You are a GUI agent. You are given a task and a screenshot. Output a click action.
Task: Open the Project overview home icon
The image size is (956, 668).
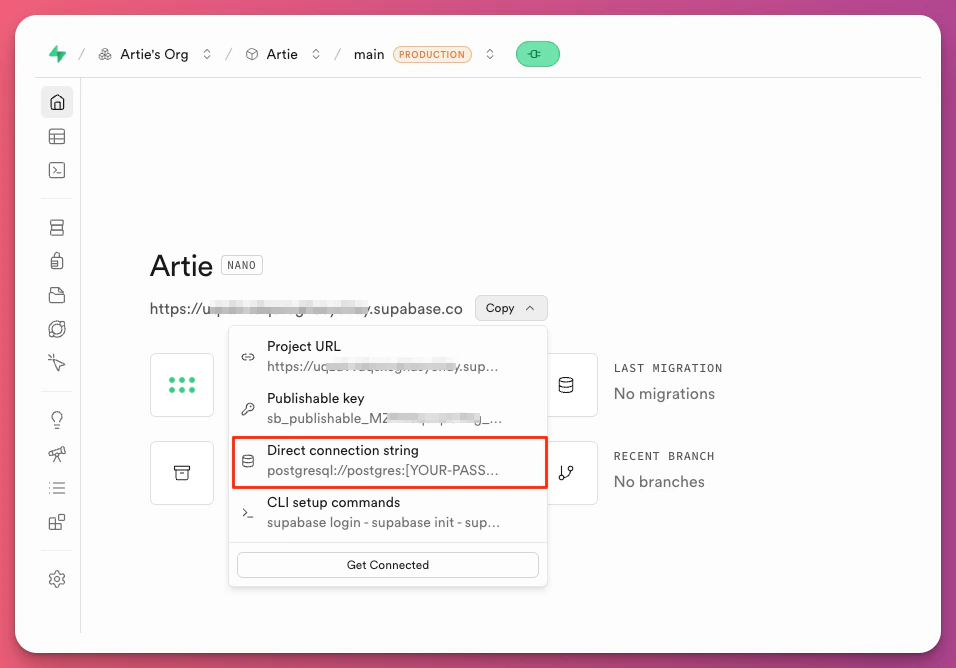click(x=57, y=102)
